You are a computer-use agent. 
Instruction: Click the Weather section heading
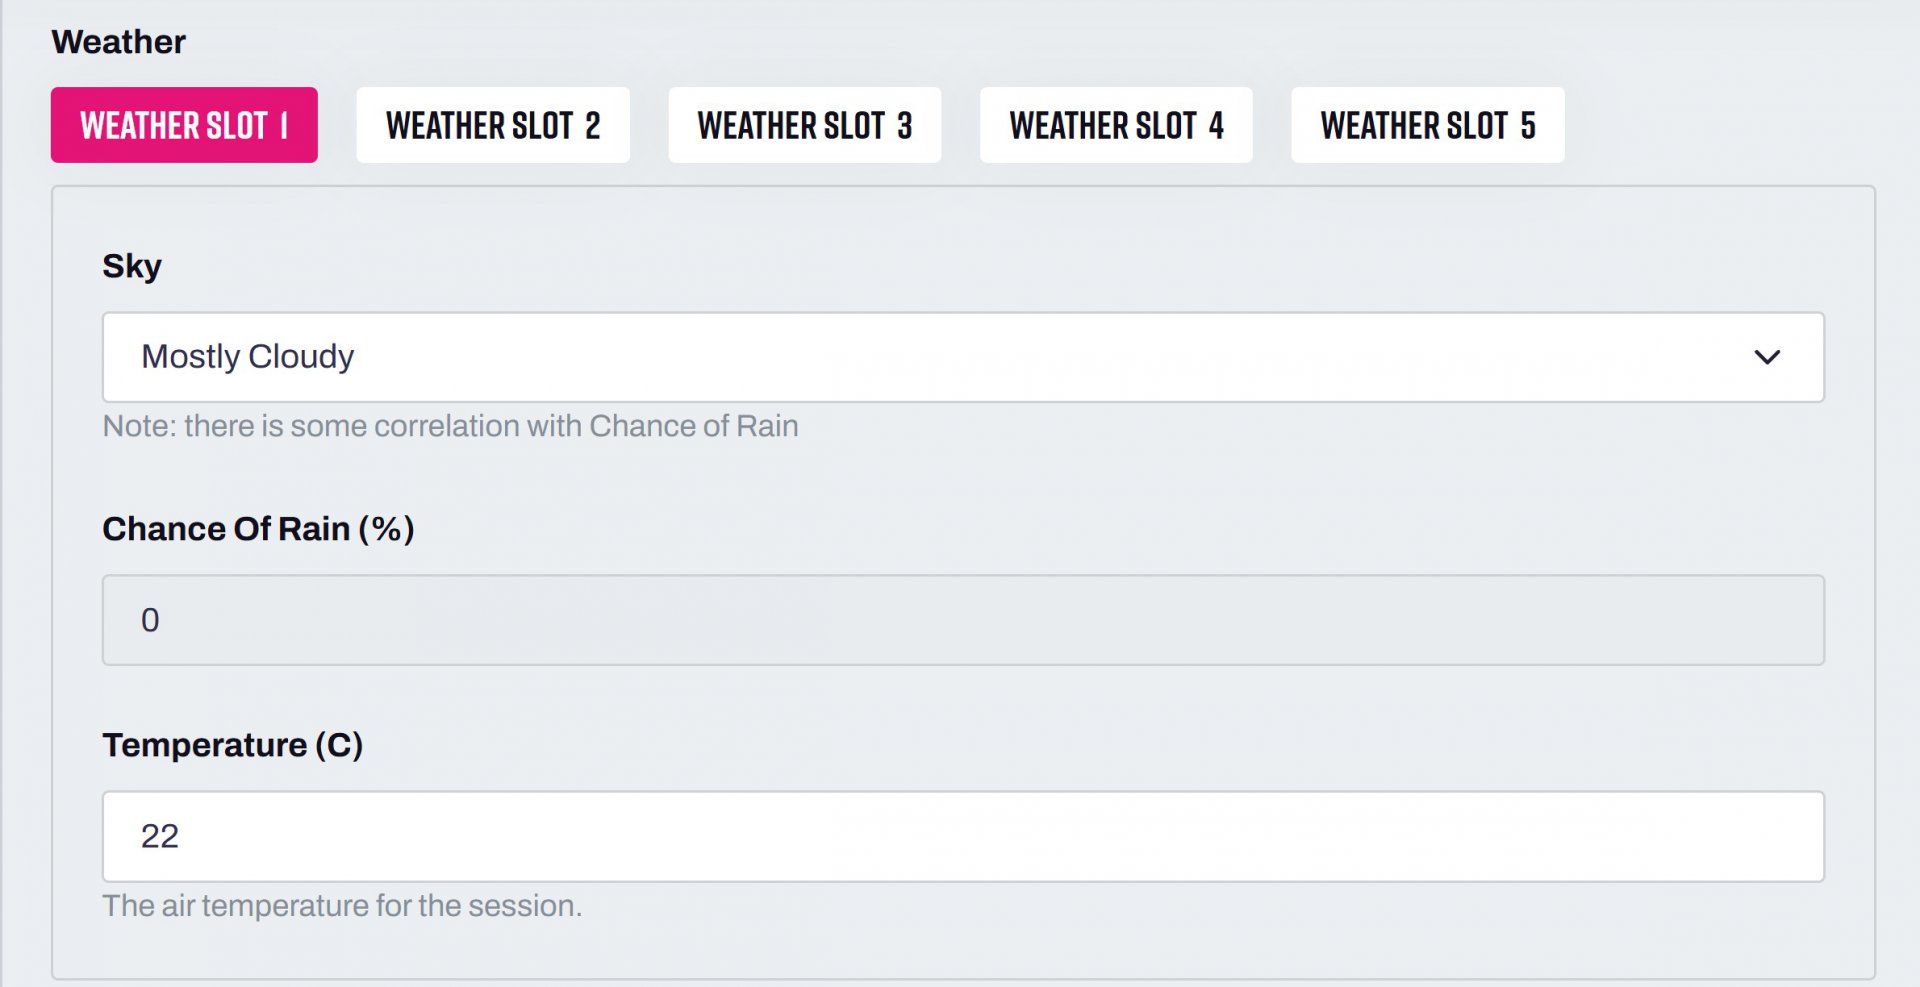[118, 42]
